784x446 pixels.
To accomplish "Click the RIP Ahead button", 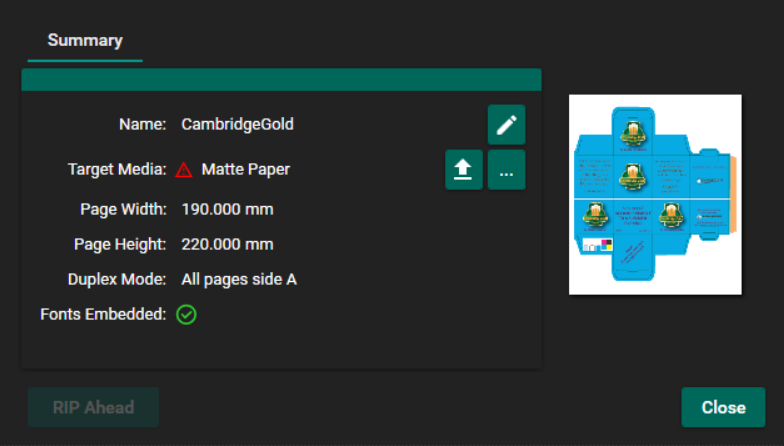I will click(x=93, y=407).
